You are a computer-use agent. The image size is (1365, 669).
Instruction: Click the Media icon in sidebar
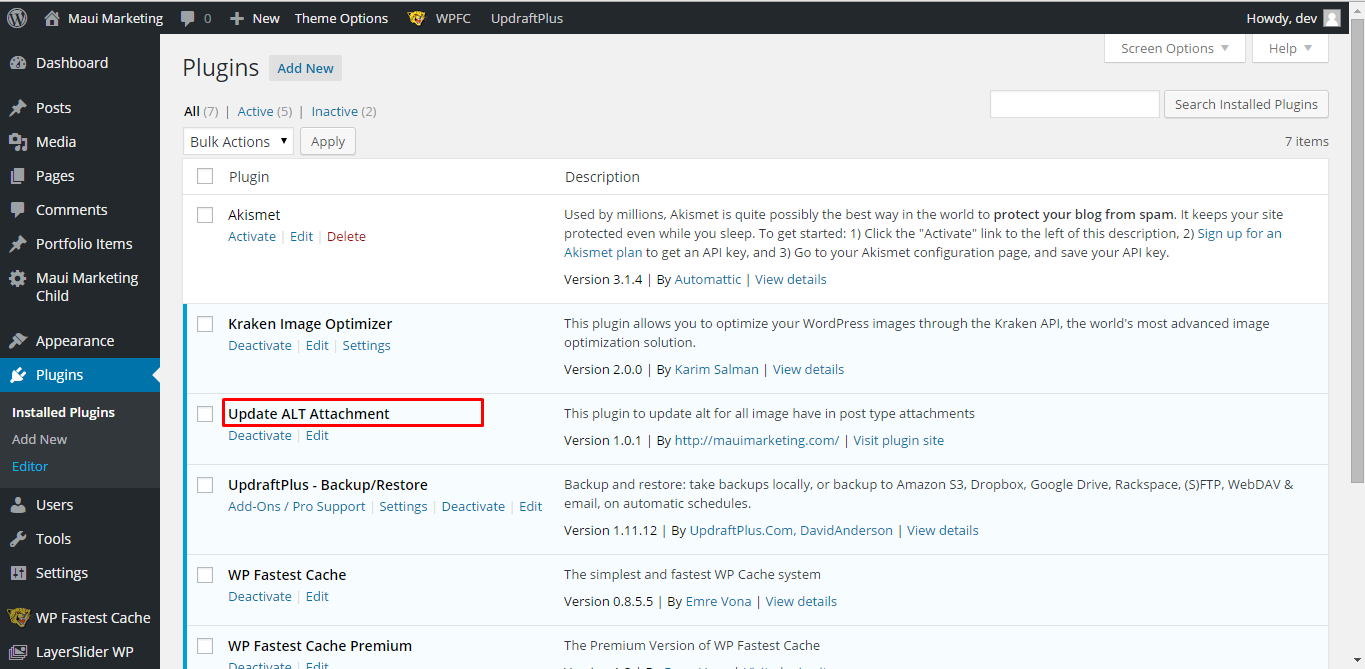click(18, 142)
